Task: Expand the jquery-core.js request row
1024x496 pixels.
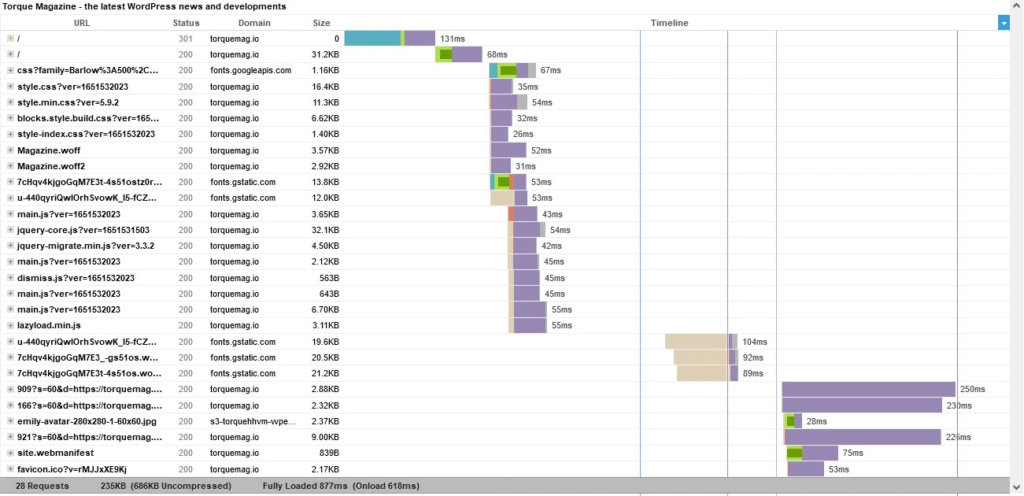Action: coord(10,230)
